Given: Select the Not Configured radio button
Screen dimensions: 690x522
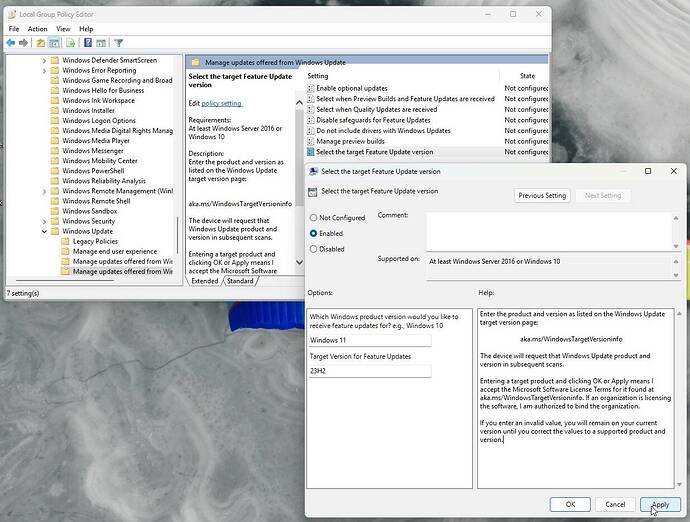Looking at the screenshot, I should (x=313, y=217).
